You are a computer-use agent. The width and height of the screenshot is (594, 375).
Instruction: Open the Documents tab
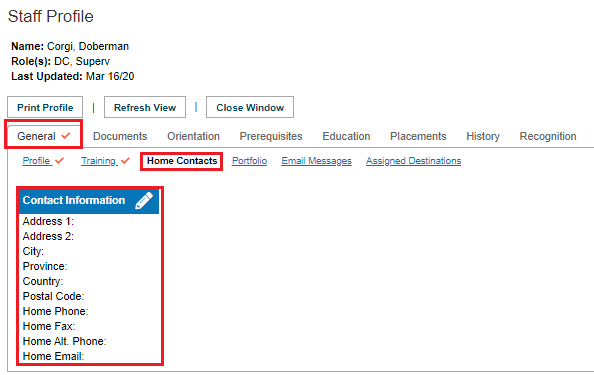pyautogui.click(x=120, y=136)
